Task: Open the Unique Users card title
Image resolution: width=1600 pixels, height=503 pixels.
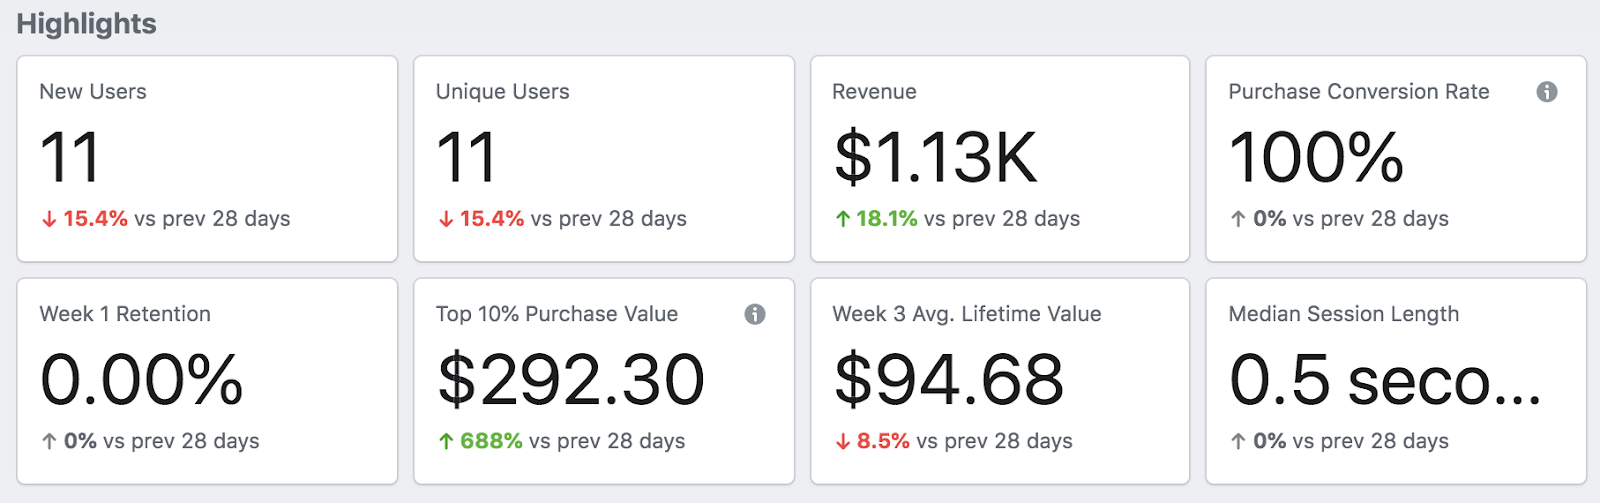Action: (502, 92)
